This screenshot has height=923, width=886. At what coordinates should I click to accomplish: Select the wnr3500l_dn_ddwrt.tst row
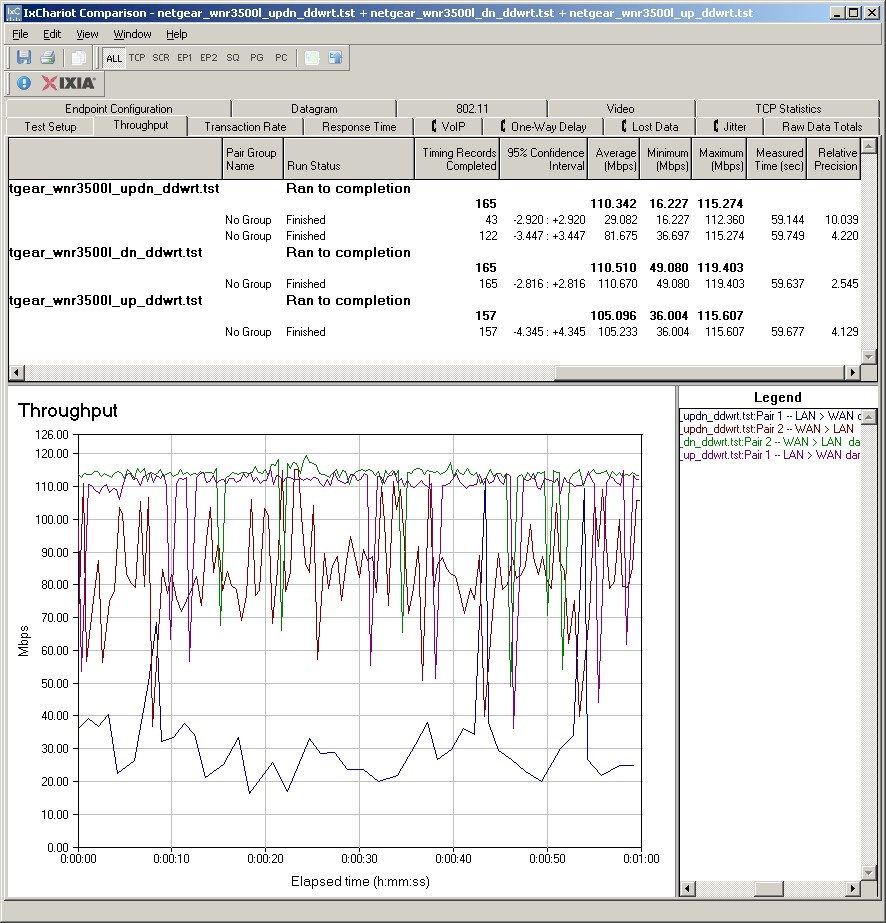[x=434, y=253]
